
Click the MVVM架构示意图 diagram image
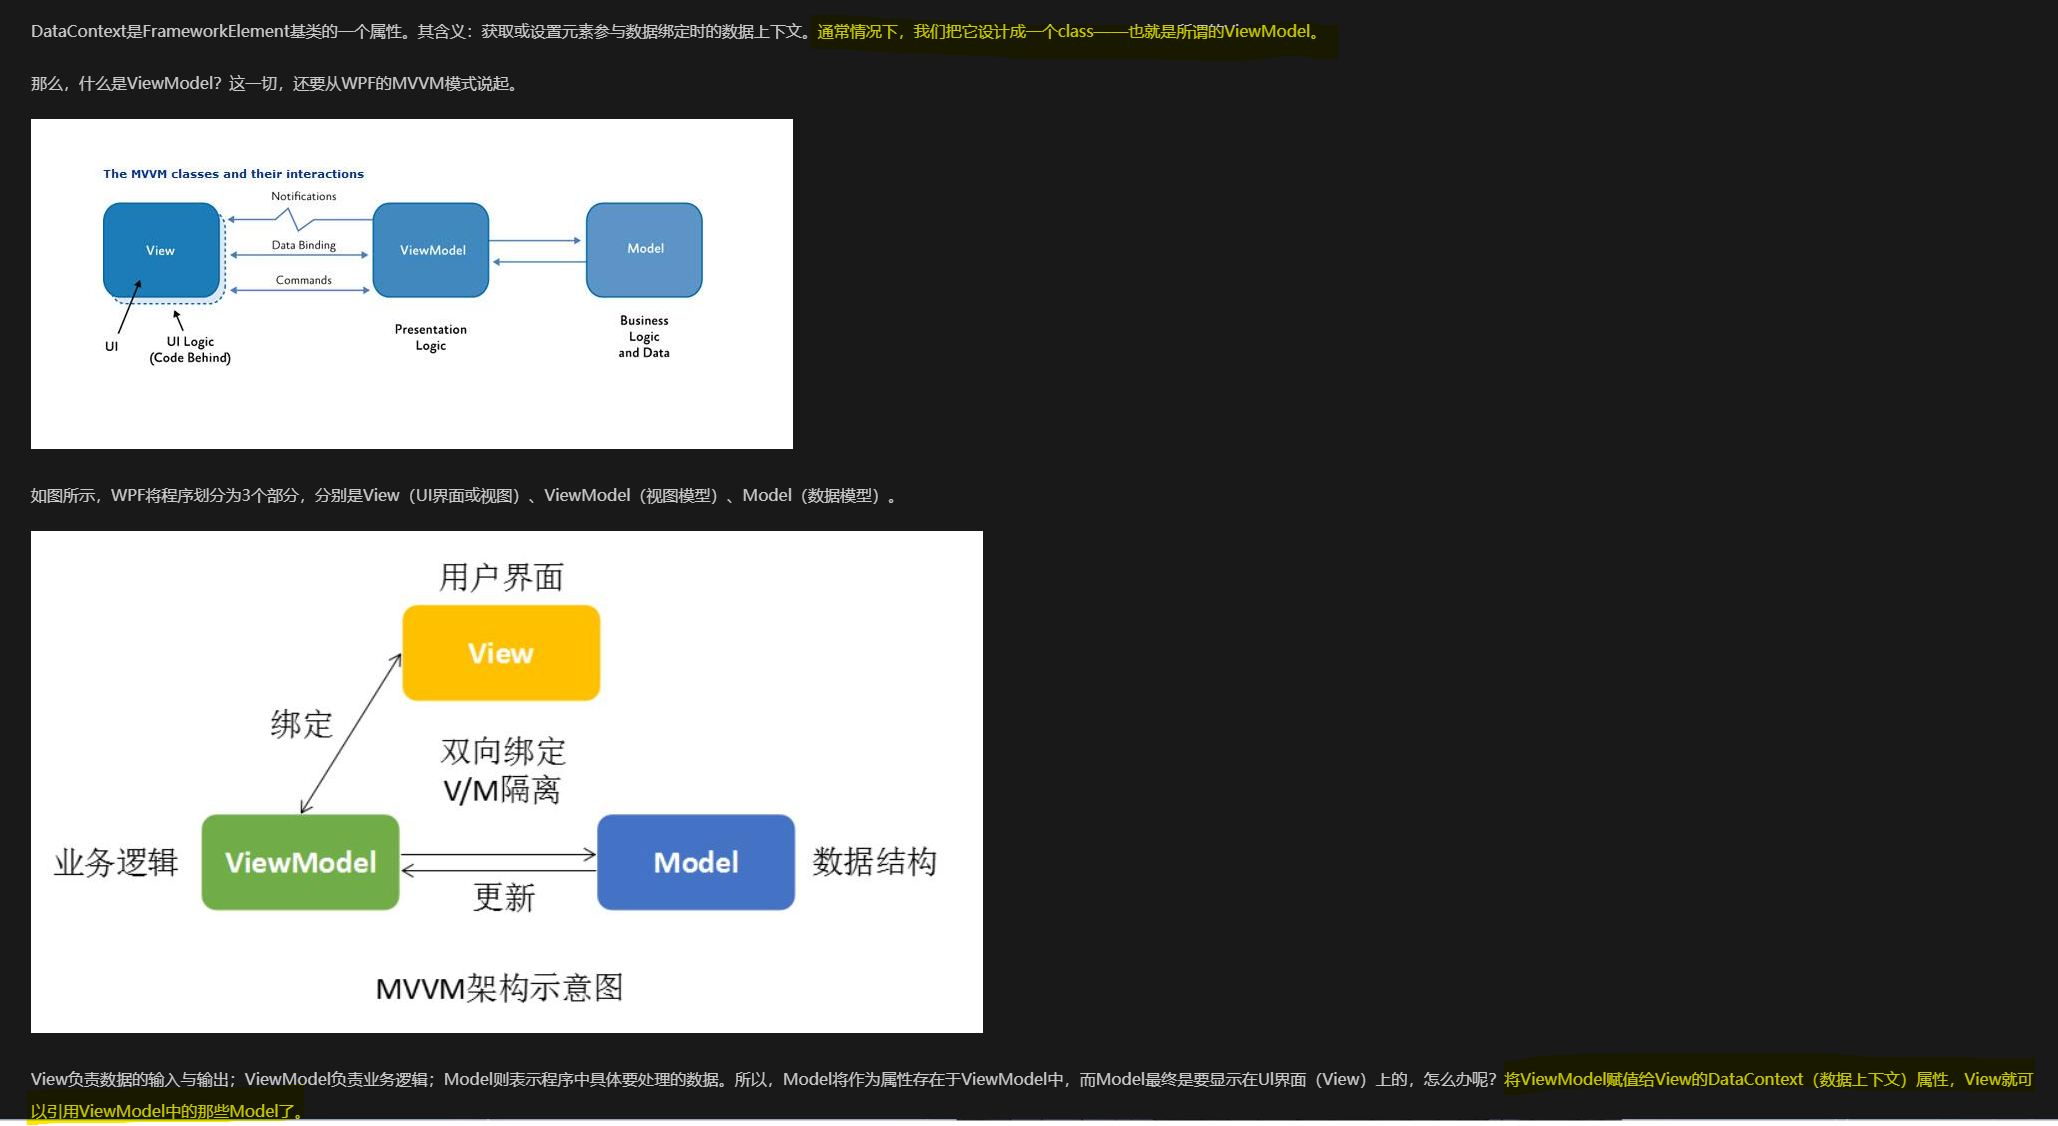507,782
